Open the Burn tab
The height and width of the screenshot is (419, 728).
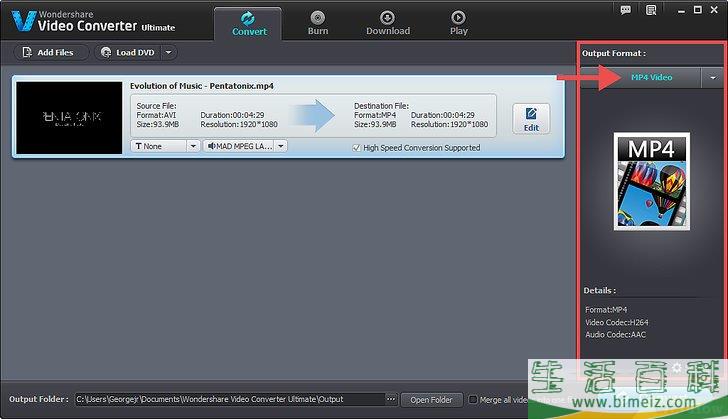click(318, 24)
